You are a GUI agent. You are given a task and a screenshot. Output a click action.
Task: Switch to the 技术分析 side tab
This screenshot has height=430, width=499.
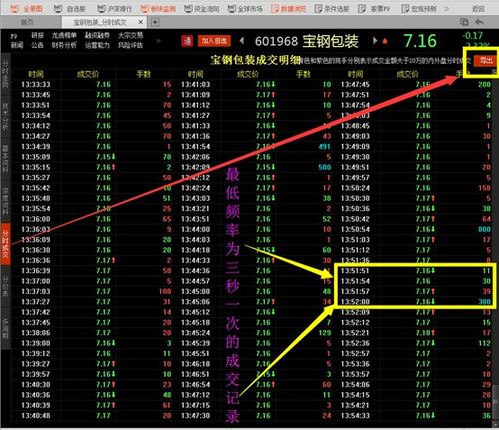click(x=5, y=117)
